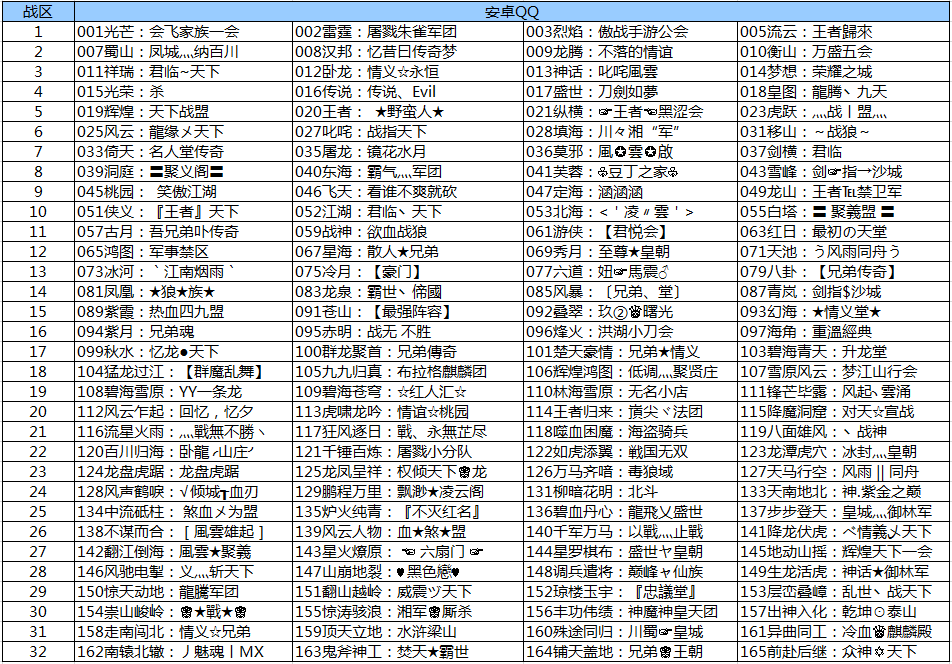Viewport: 952px width, 664px height.
Task: Click cell 017盛世：刀劍如夢
Action: click(x=630, y=92)
